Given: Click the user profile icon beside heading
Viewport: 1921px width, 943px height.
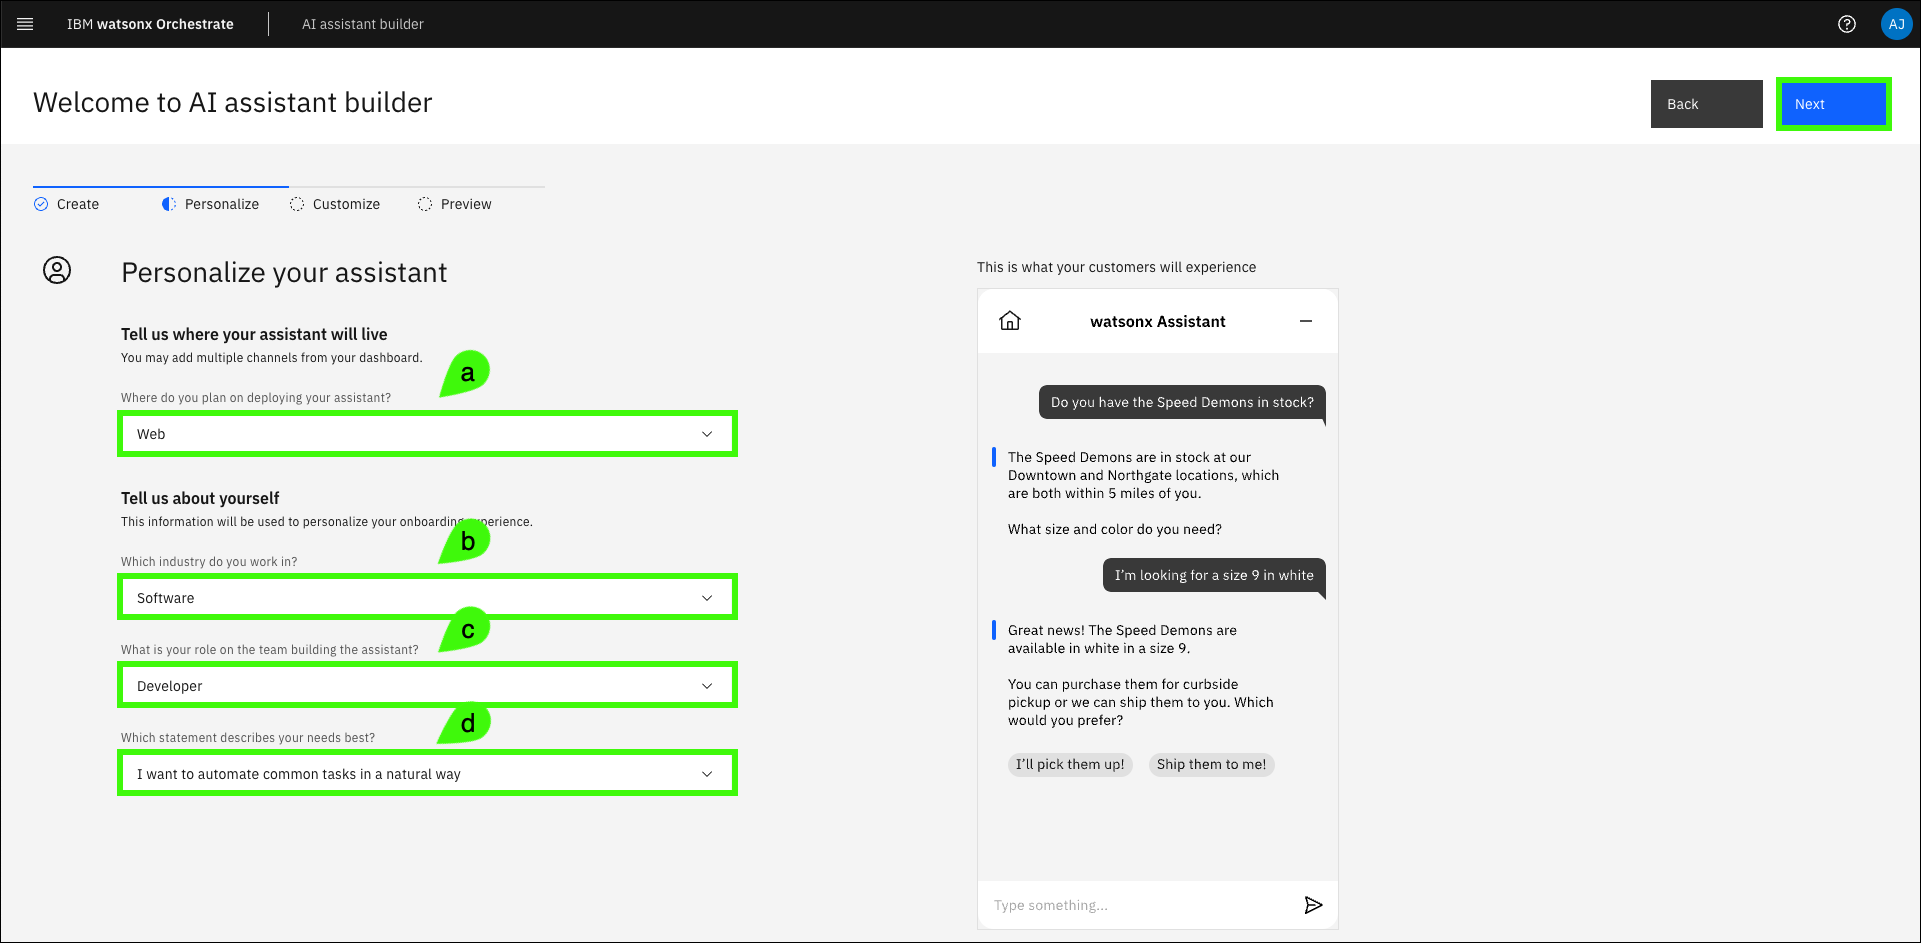Looking at the screenshot, I should (57, 270).
